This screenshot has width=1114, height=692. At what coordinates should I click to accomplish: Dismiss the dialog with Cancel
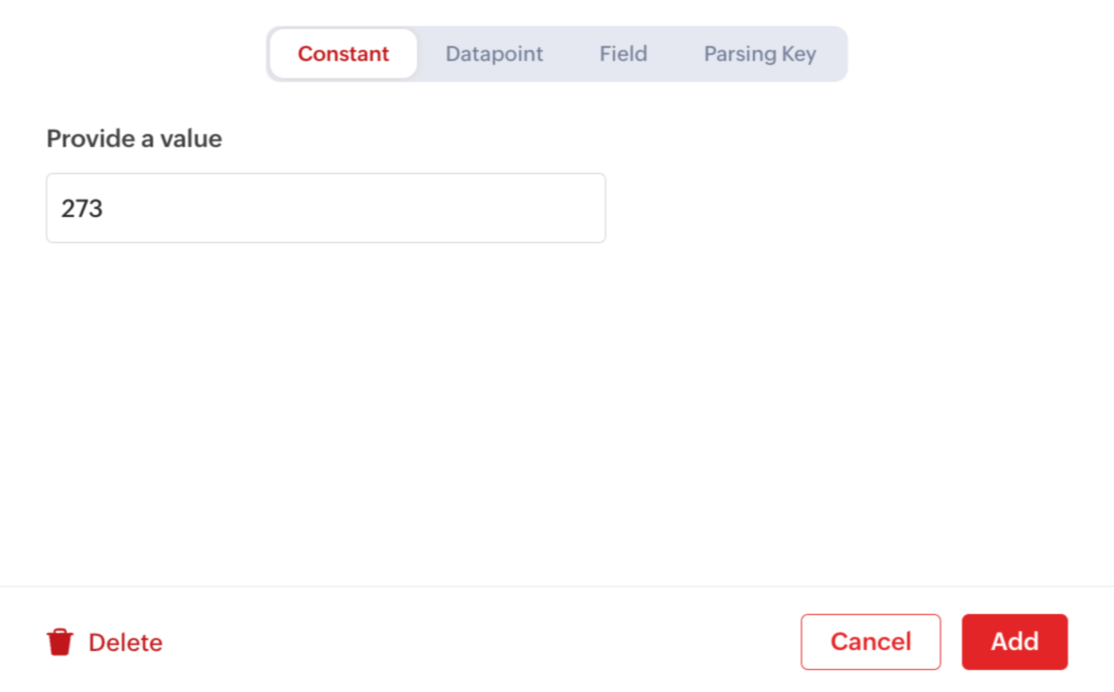pyautogui.click(x=870, y=642)
